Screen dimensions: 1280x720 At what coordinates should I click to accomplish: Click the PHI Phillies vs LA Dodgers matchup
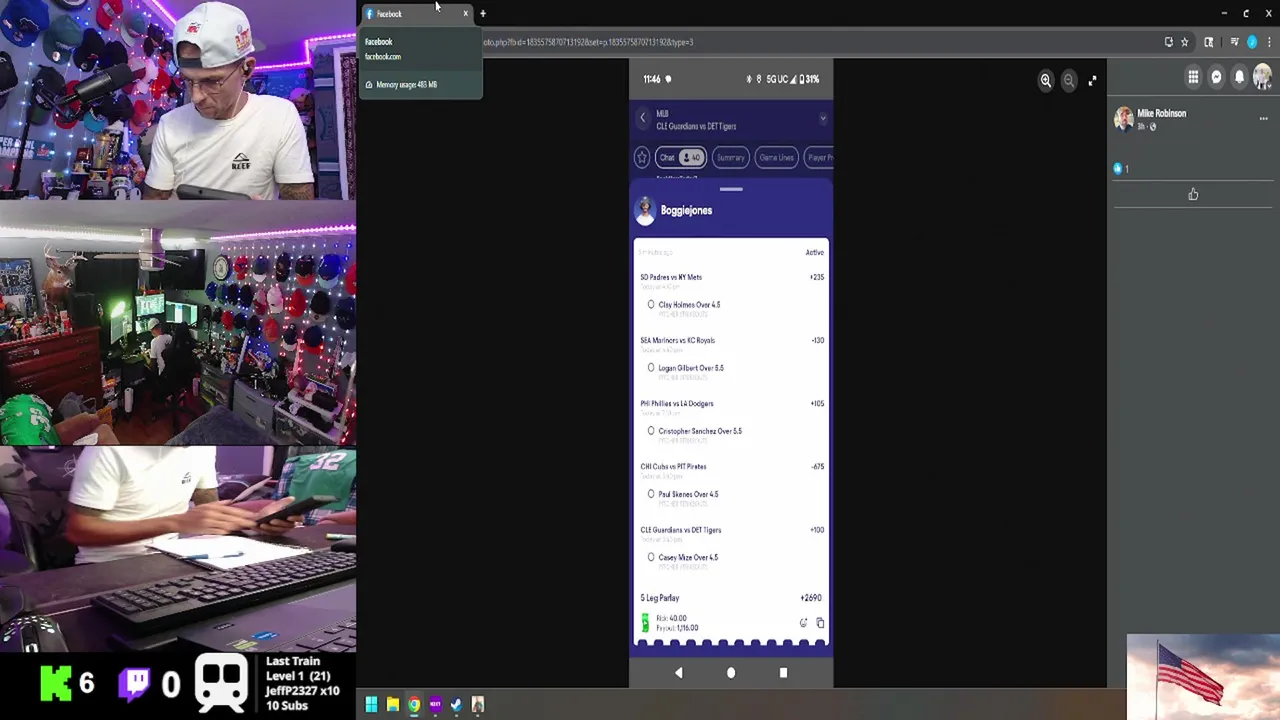click(x=676, y=403)
